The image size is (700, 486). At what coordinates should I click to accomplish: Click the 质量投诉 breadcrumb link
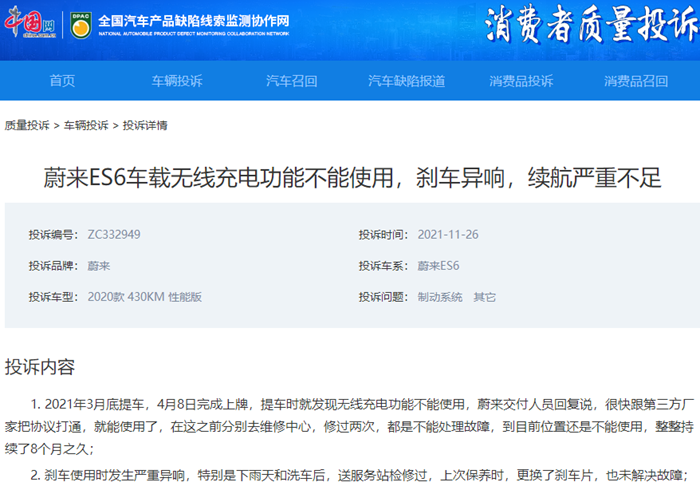coord(27,126)
